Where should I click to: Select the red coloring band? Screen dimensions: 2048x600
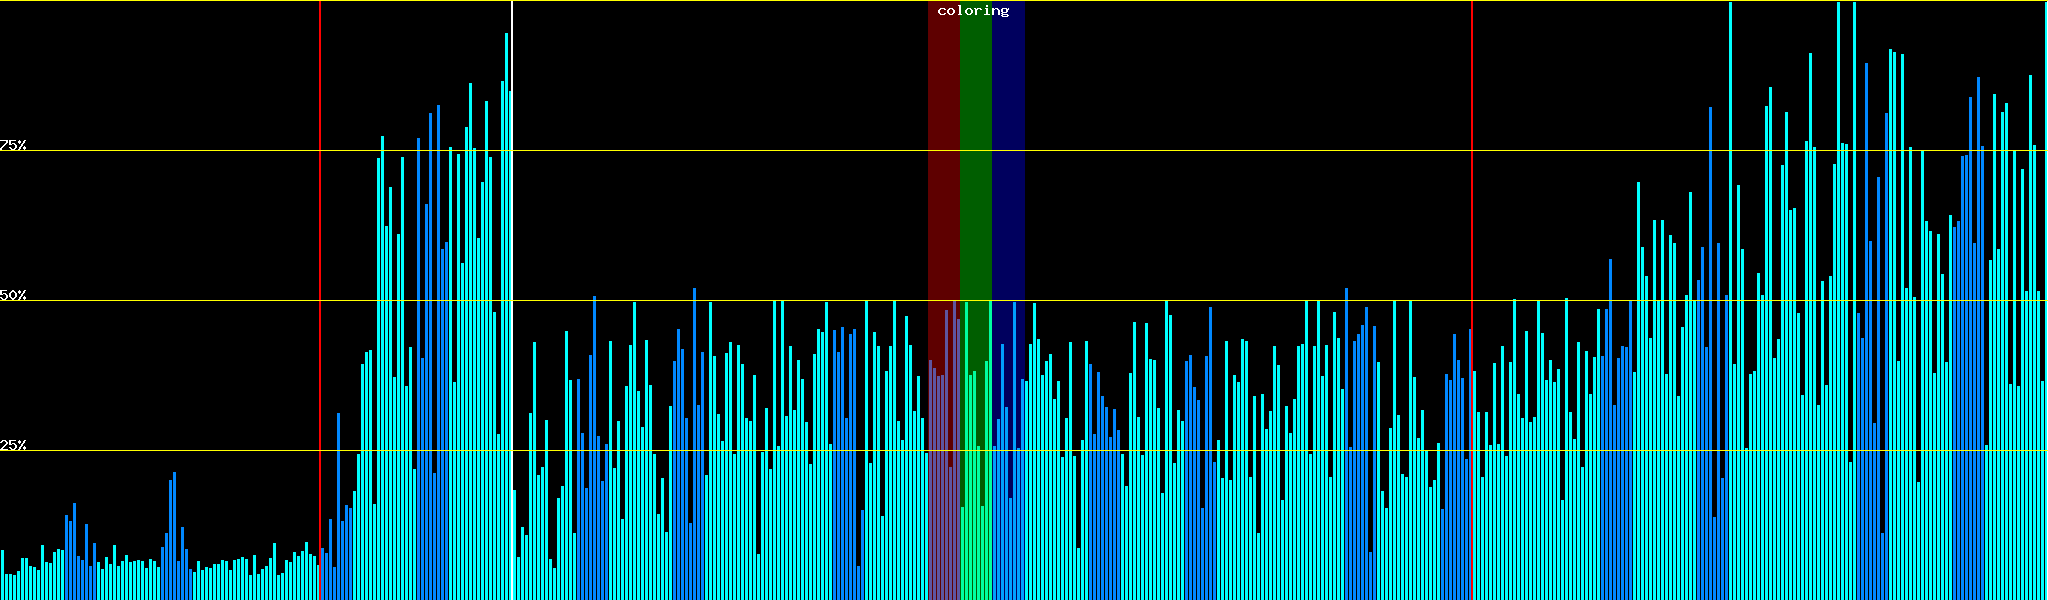943,200
